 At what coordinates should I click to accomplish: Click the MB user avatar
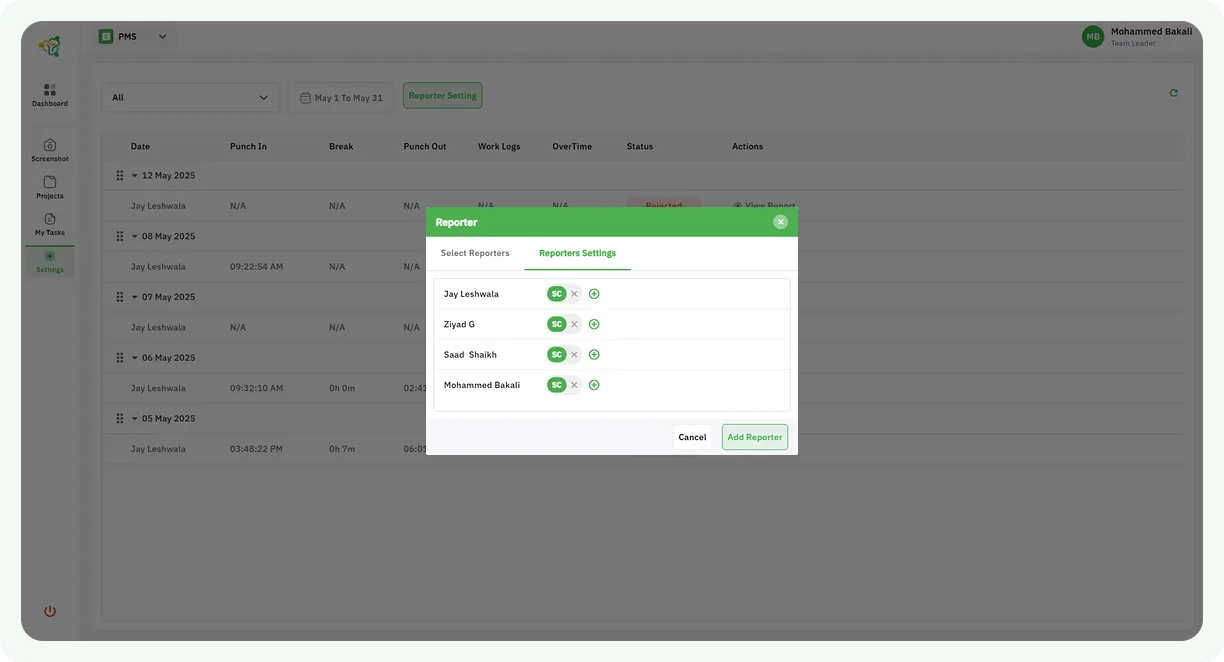1093,37
